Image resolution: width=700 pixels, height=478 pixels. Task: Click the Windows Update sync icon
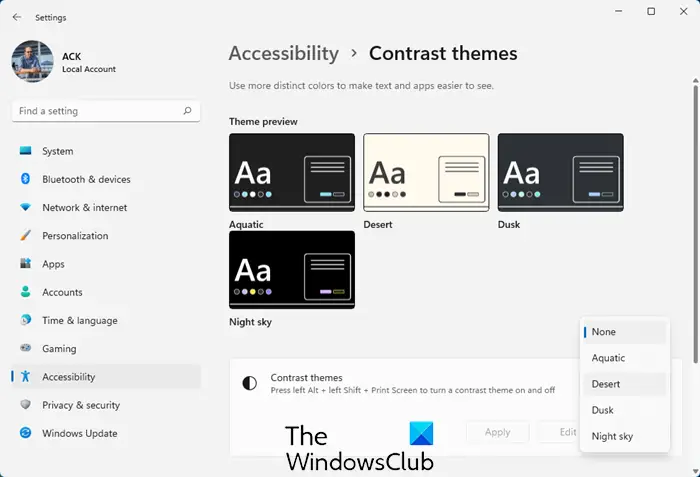(25, 433)
